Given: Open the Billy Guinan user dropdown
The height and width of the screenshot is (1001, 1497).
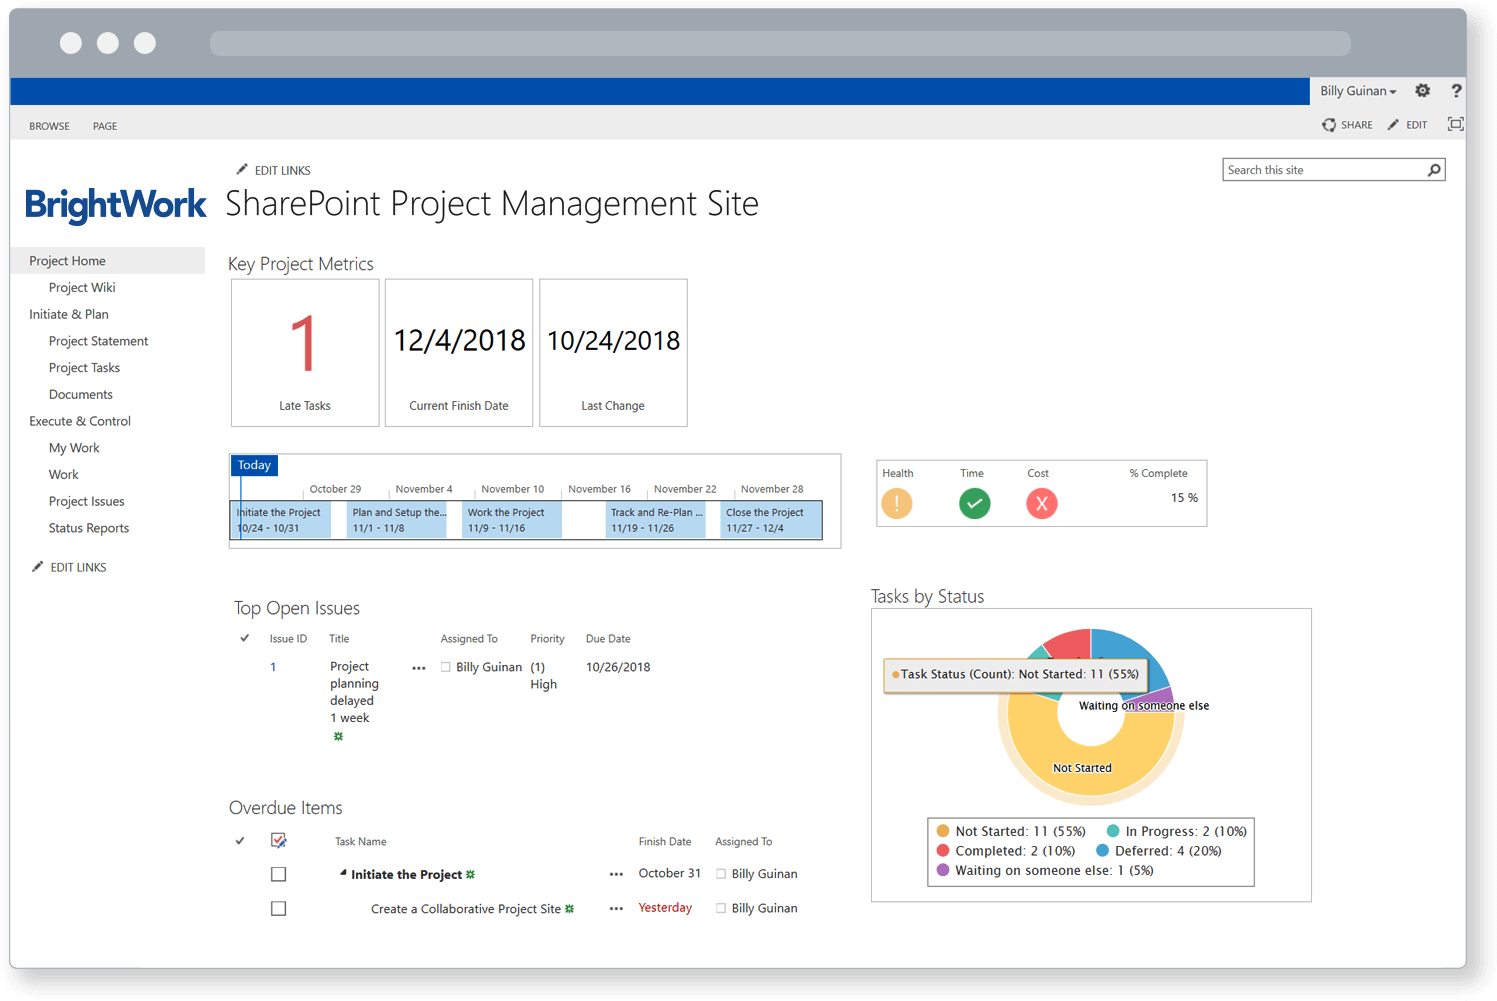Looking at the screenshot, I should (1358, 91).
